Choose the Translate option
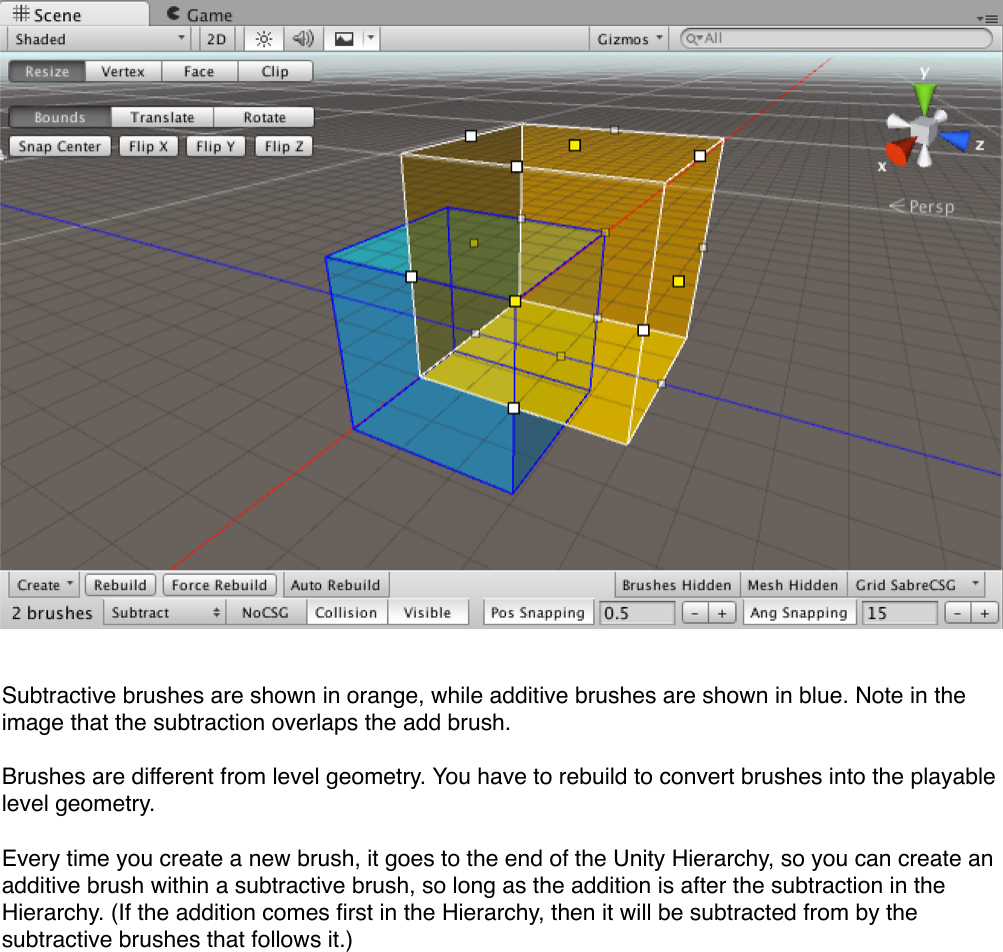This screenshot has height=952, width=1003. [x=162, y=118]
